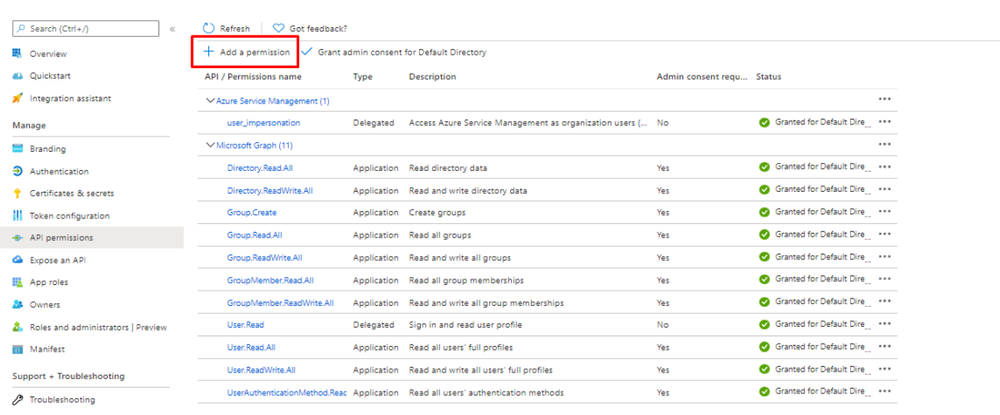This screenshot has width=1000, height=415.
Task: Click the Got feedback heart icon
Action: click(x=278, y=29)
